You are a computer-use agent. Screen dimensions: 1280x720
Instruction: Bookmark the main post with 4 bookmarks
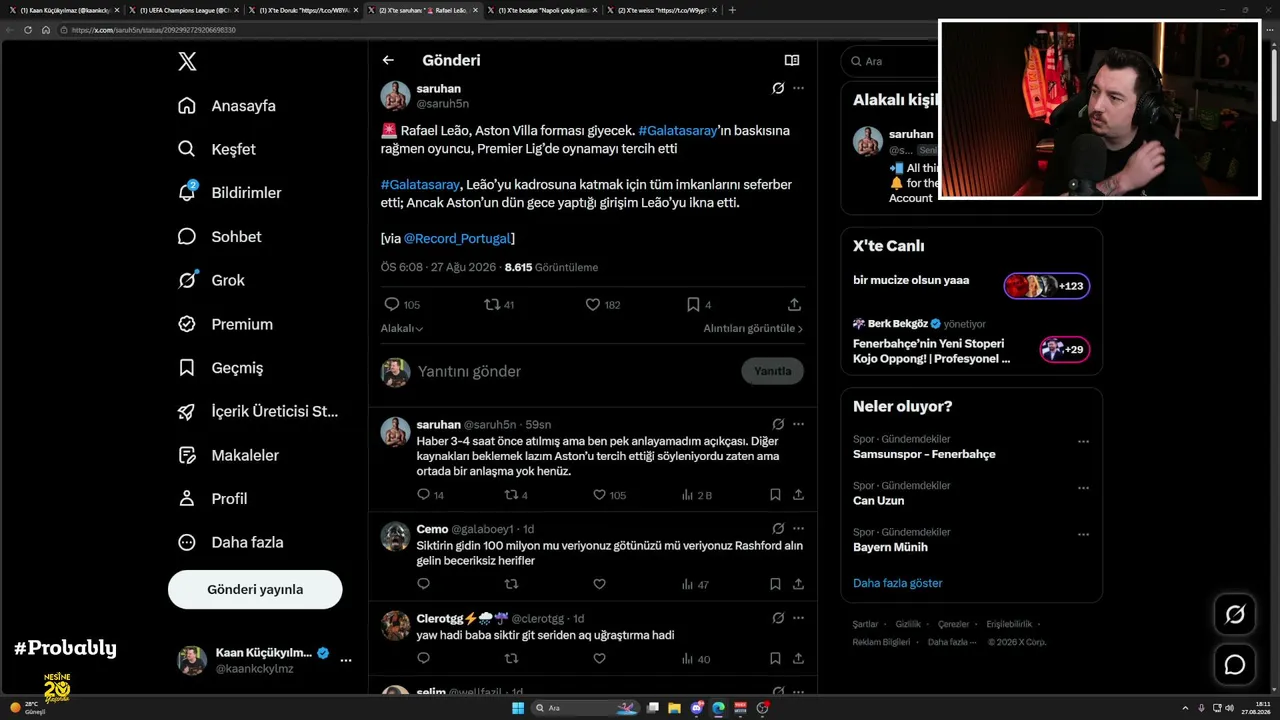pos(693,304)
